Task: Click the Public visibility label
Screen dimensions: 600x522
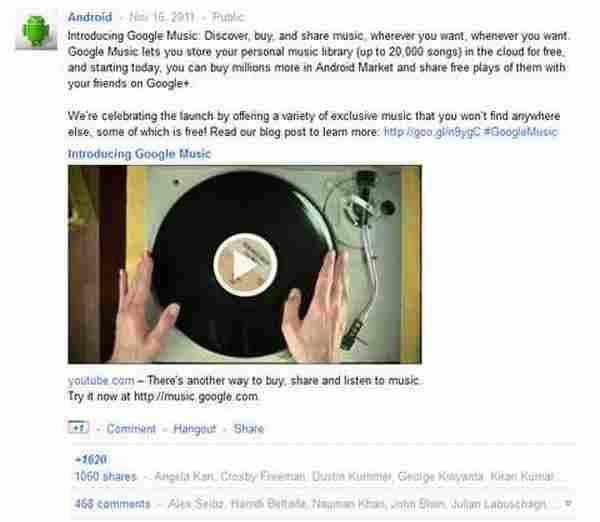Action: point(228,17)
